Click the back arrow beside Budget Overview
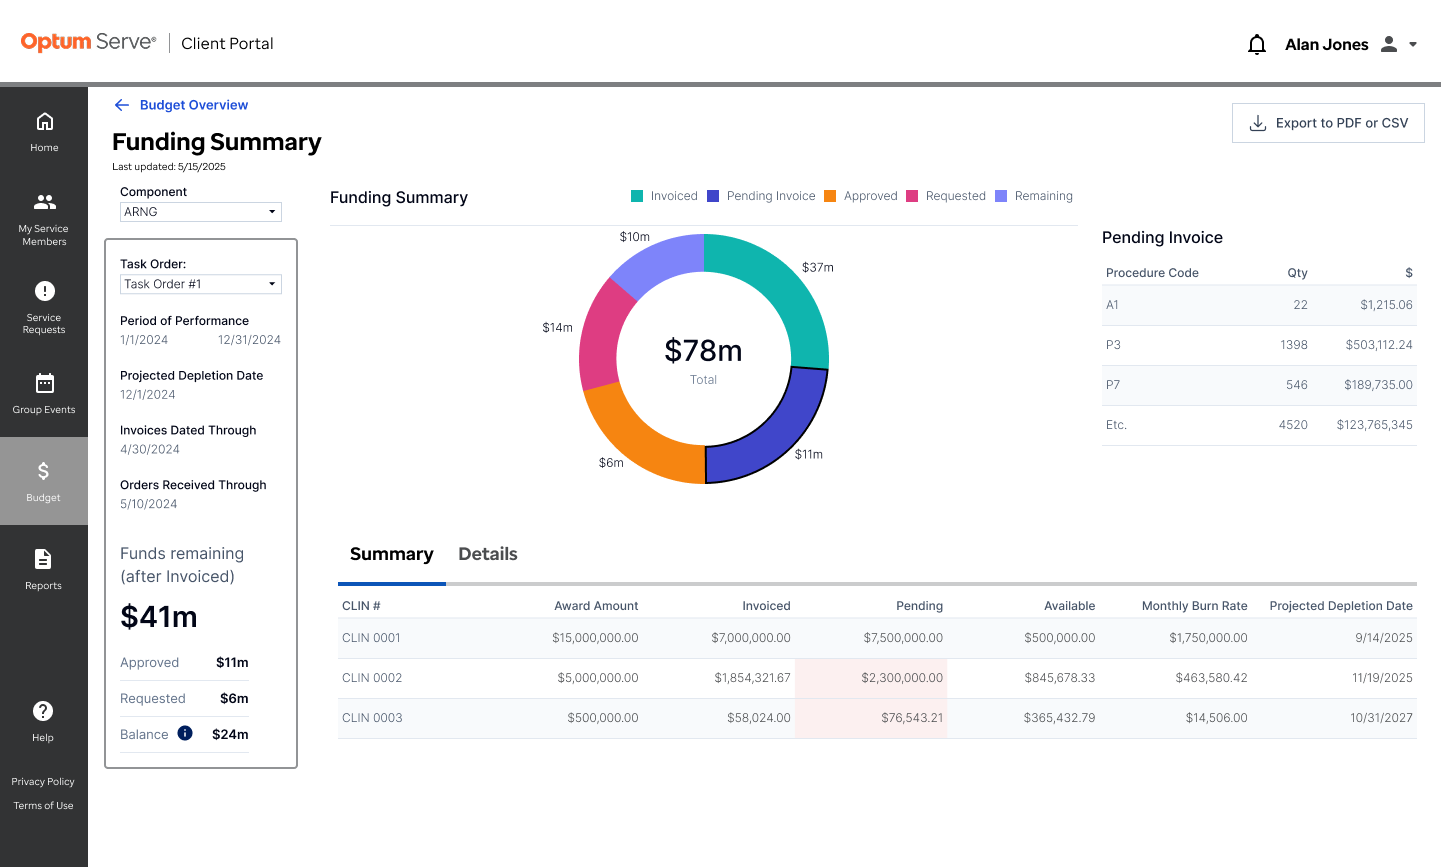The image size is (1441, 867). 122,105
